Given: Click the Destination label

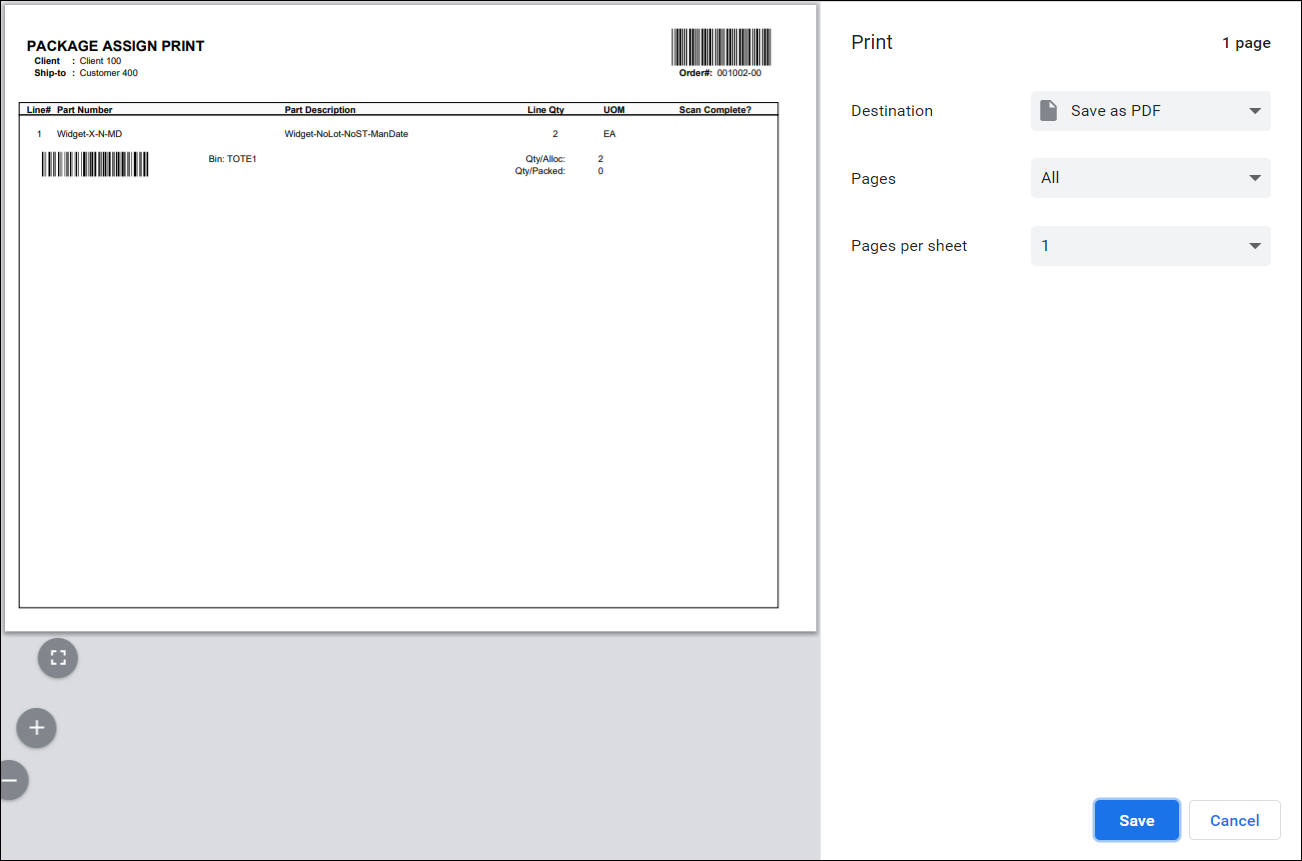Looking at the screenshot, I should [x=892, y=111].
